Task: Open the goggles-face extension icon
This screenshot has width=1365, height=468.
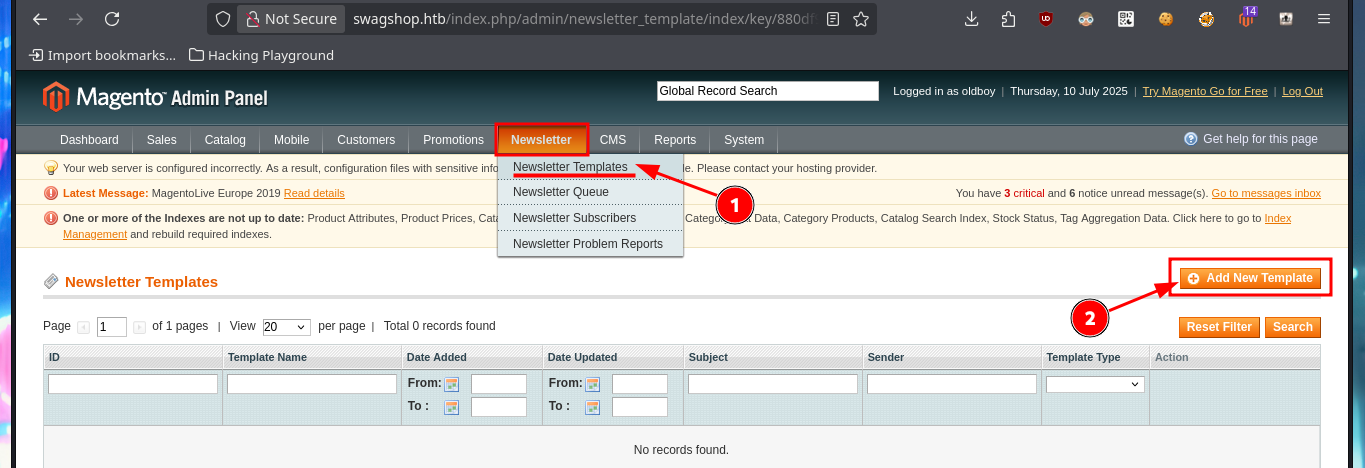Action: (1086, 19)
